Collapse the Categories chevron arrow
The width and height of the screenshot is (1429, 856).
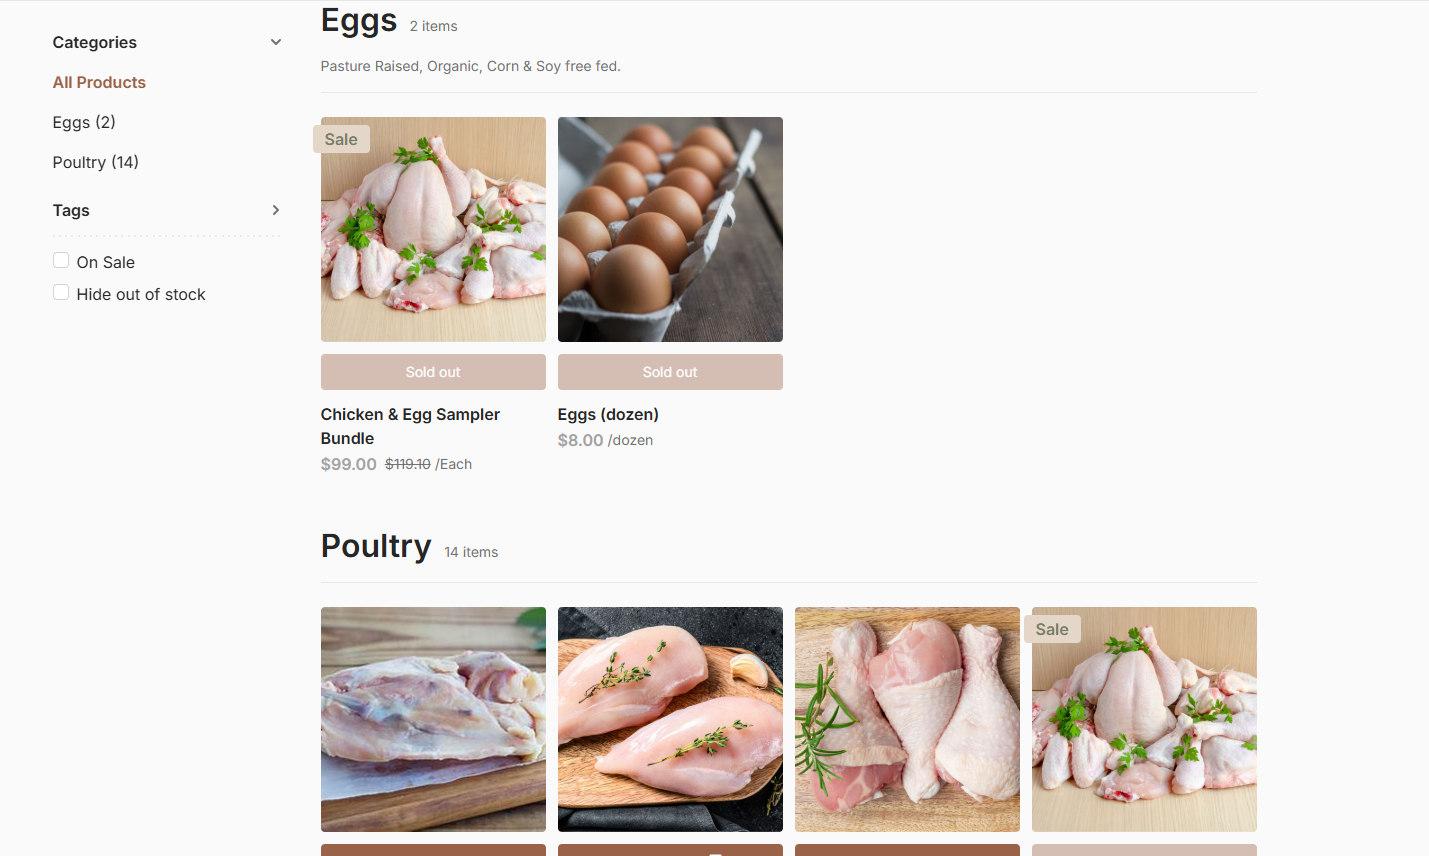(276, 42)
